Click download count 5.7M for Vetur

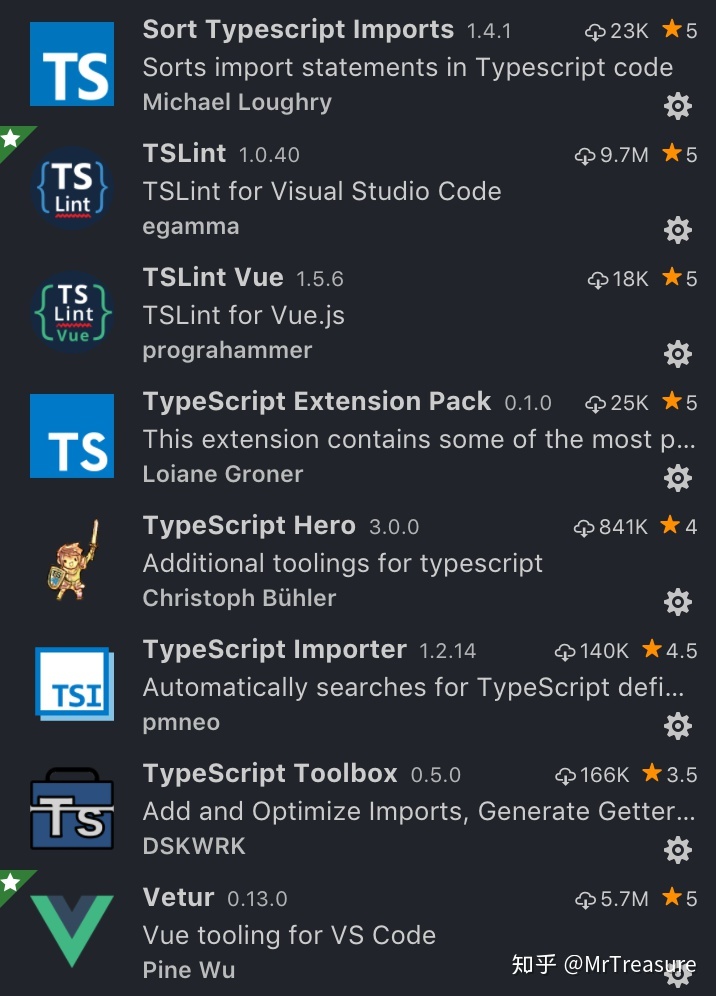[612, 898]
